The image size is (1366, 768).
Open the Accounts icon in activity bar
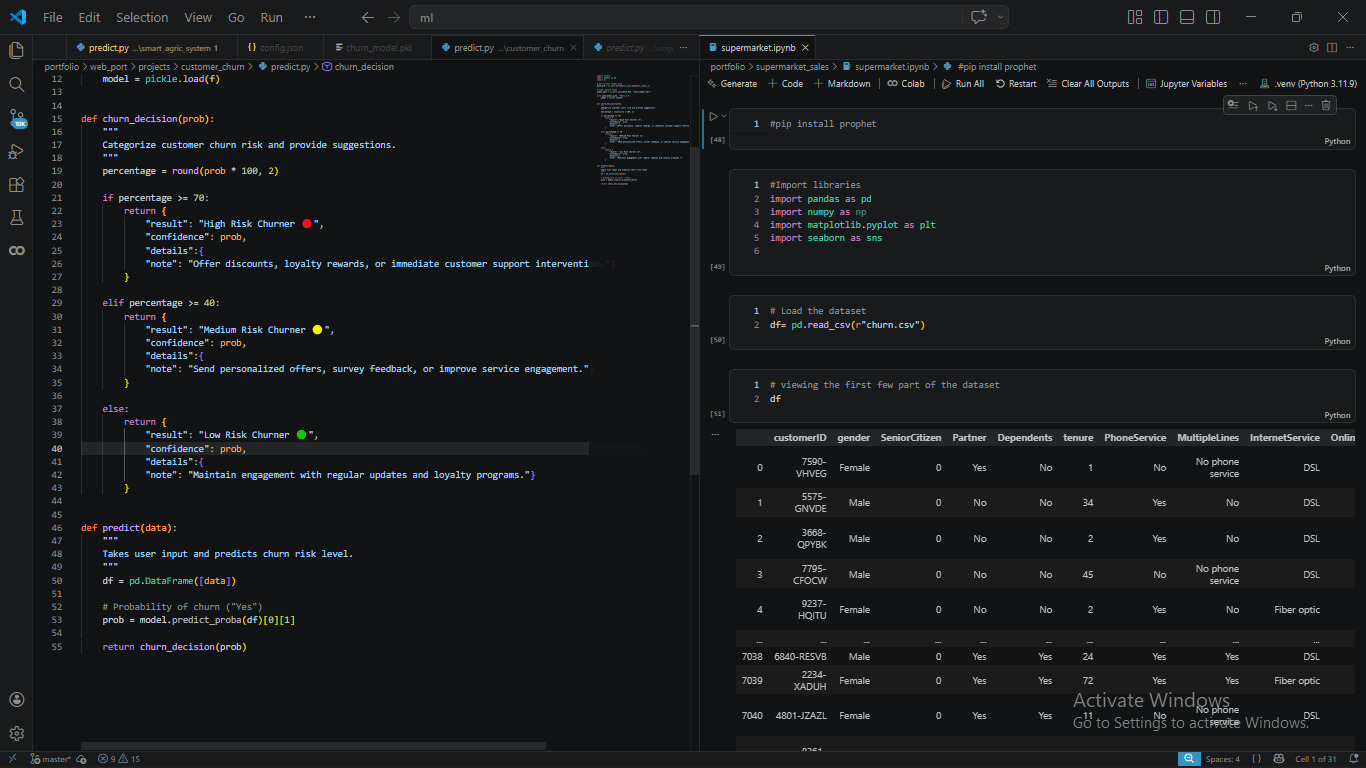coord(16,700)
